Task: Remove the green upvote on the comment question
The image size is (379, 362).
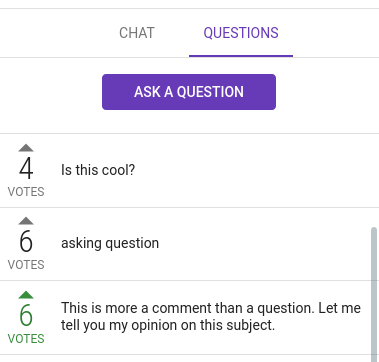Action: tap(26, 295)
